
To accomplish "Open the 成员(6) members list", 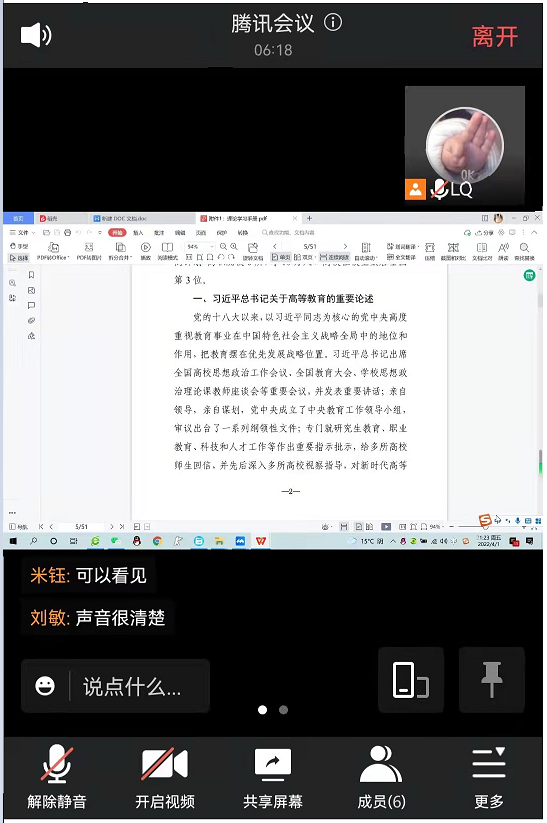I will coord(381,778).
